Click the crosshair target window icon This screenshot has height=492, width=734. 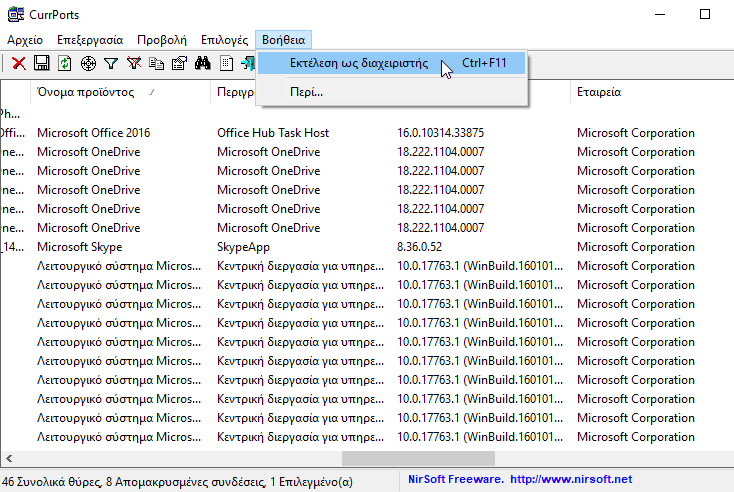(x=88, y=63)
